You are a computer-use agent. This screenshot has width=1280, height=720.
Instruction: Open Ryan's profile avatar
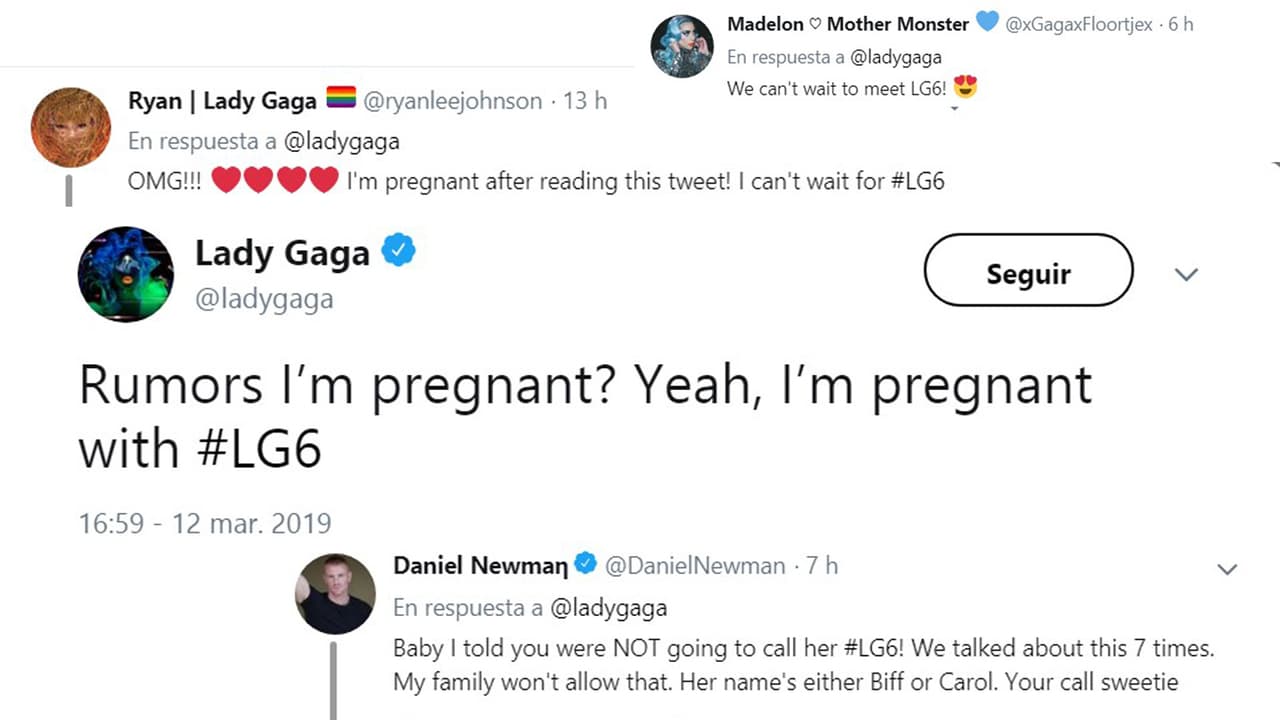coord(70,126)
